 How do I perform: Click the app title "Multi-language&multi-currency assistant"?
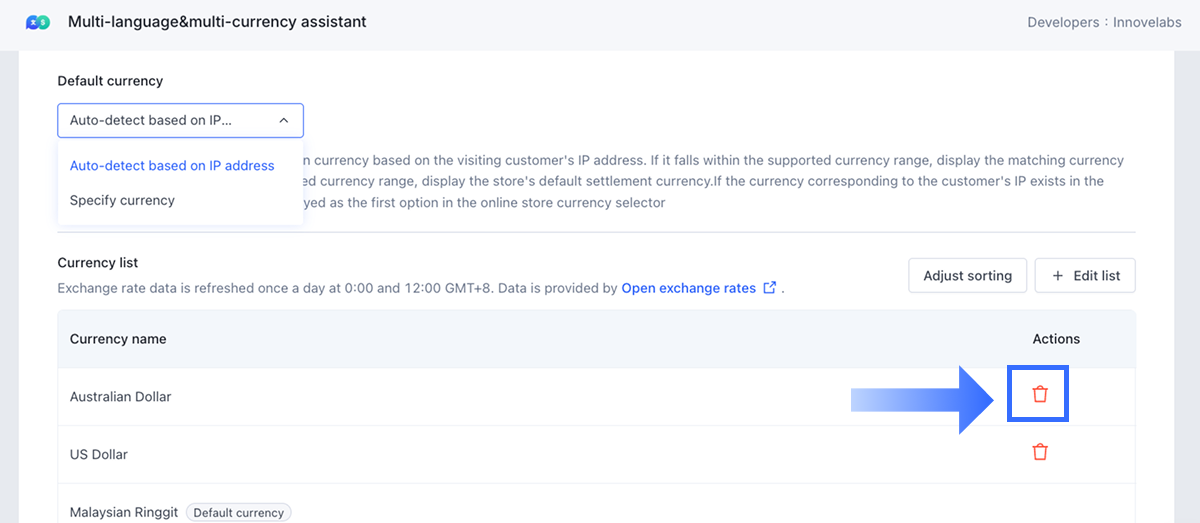217,22
